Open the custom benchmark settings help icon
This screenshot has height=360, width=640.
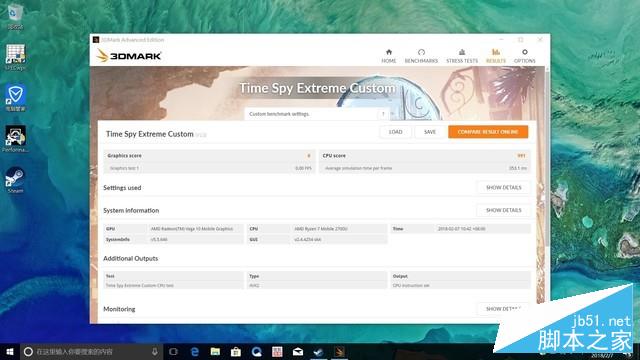pyautogui.click(x=383, y=114)
